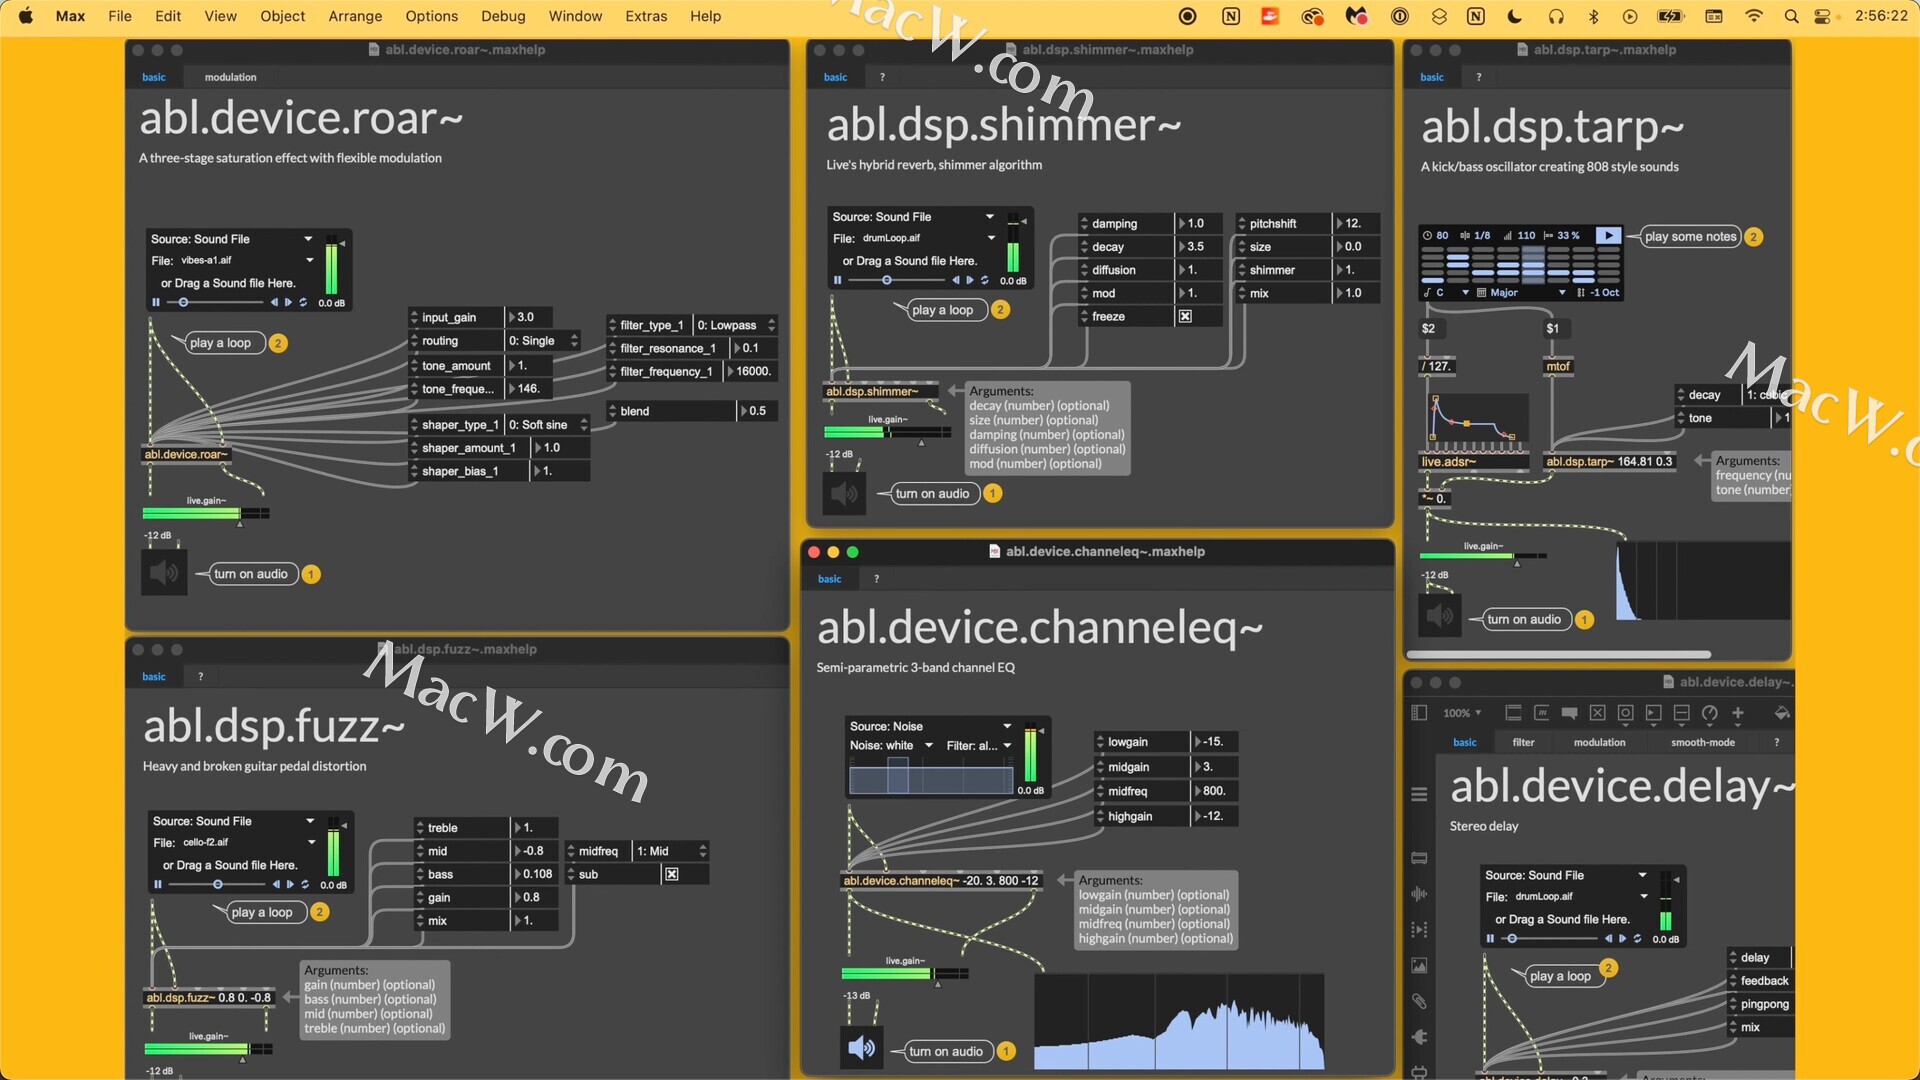Toggle the freeze checkbox in shimmer window

(1185, 316)
